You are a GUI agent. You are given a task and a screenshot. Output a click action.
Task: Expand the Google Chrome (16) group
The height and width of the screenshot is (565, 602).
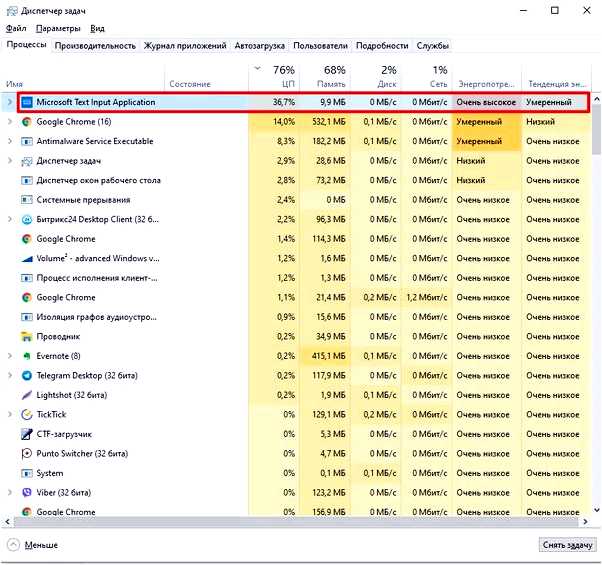click(x=10, y=122)
